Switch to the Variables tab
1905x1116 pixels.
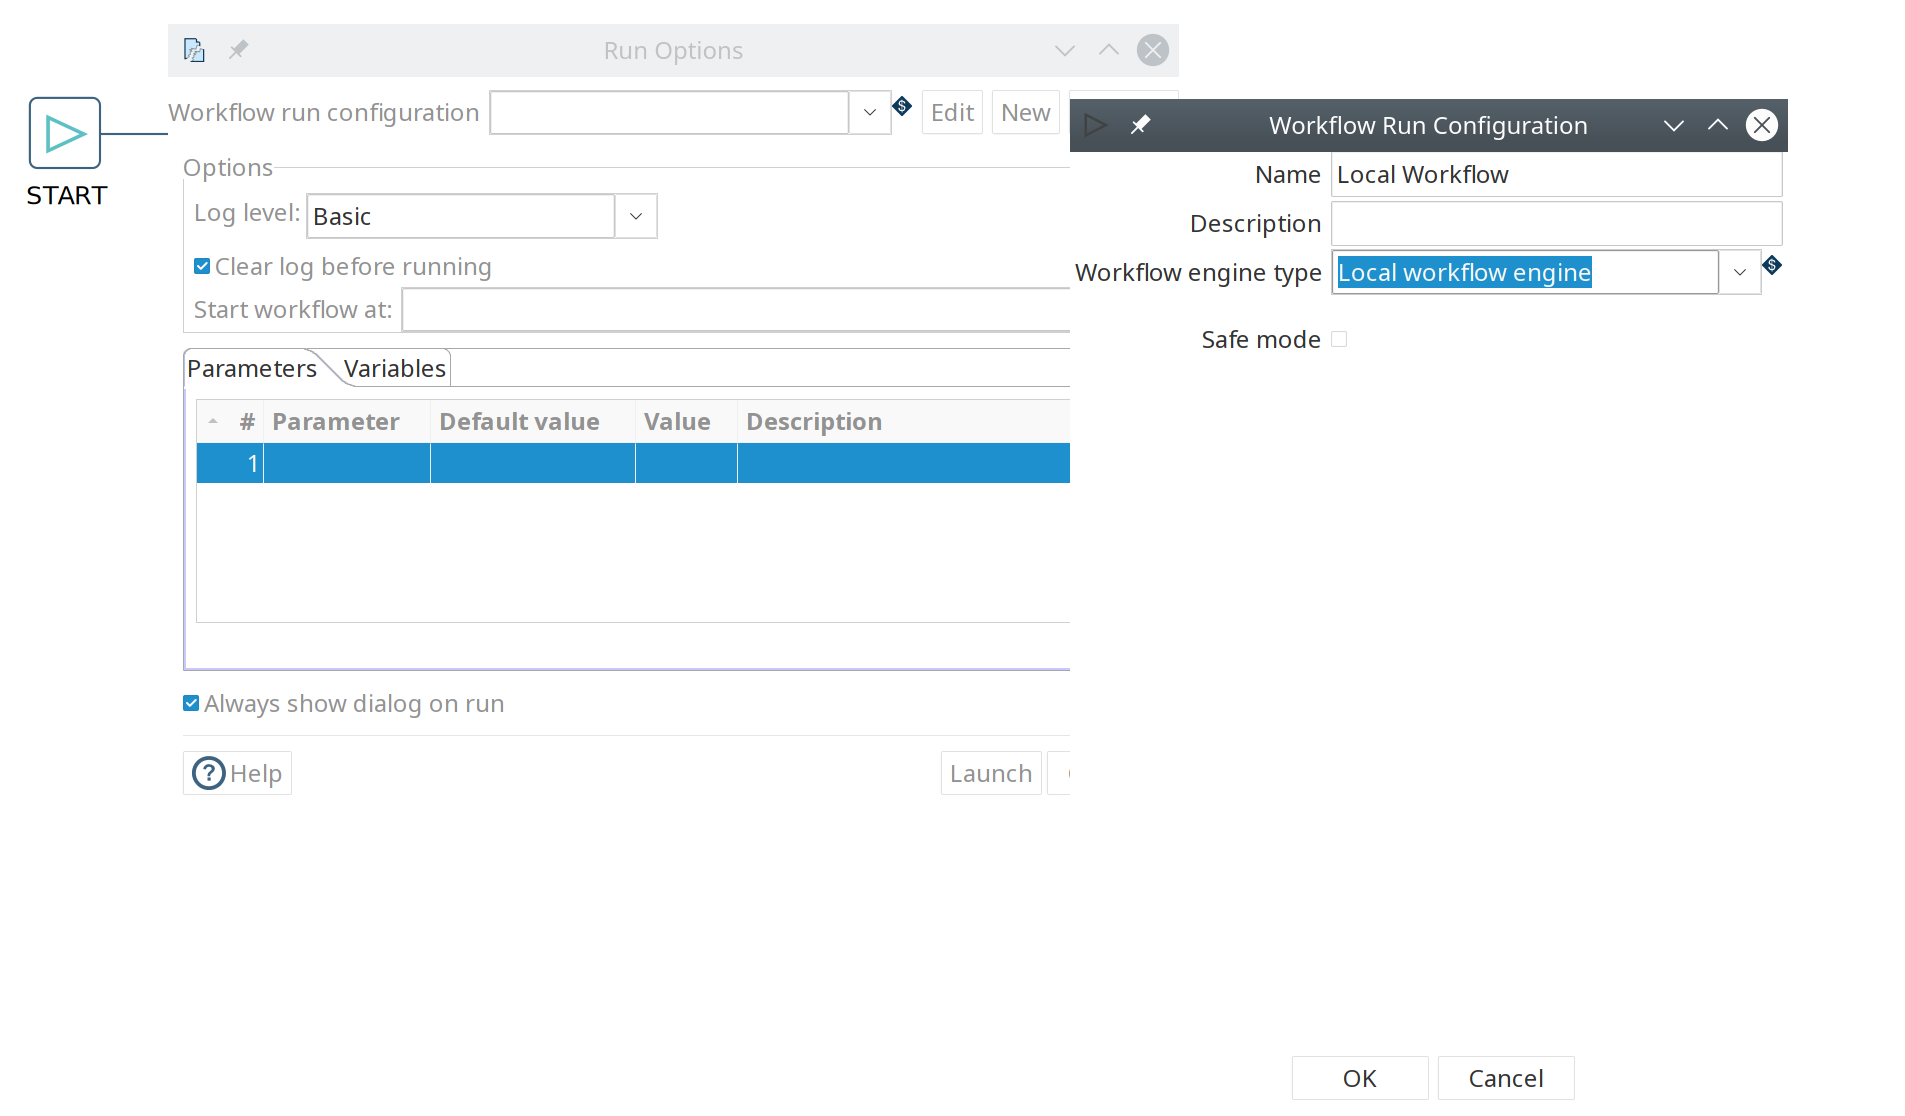click(393, 368)
